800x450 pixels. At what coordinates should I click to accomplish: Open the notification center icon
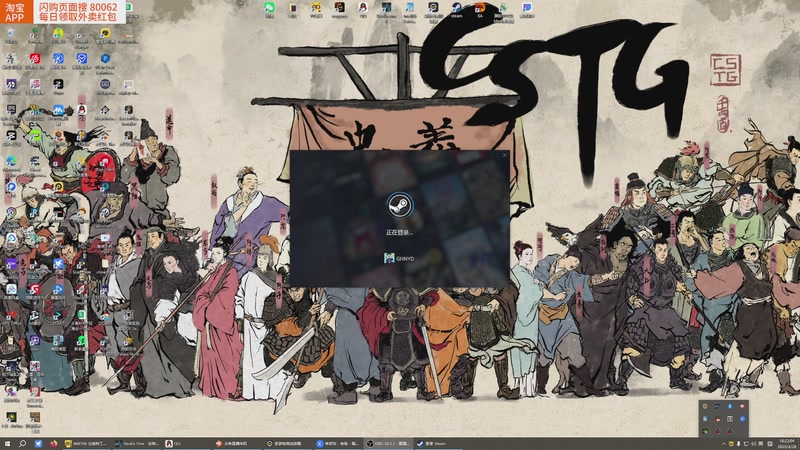(770, 444)
